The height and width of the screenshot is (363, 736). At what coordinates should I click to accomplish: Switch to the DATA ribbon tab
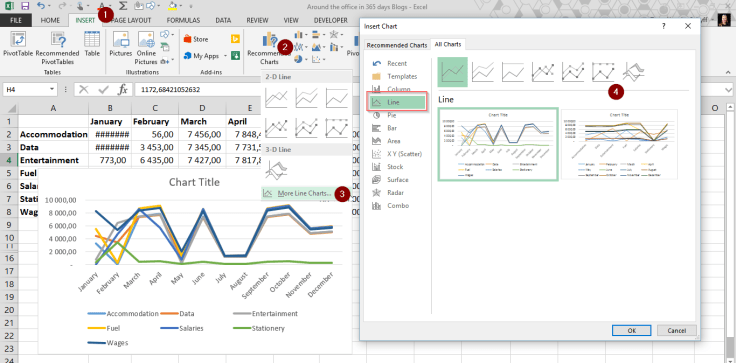(223, 20)
